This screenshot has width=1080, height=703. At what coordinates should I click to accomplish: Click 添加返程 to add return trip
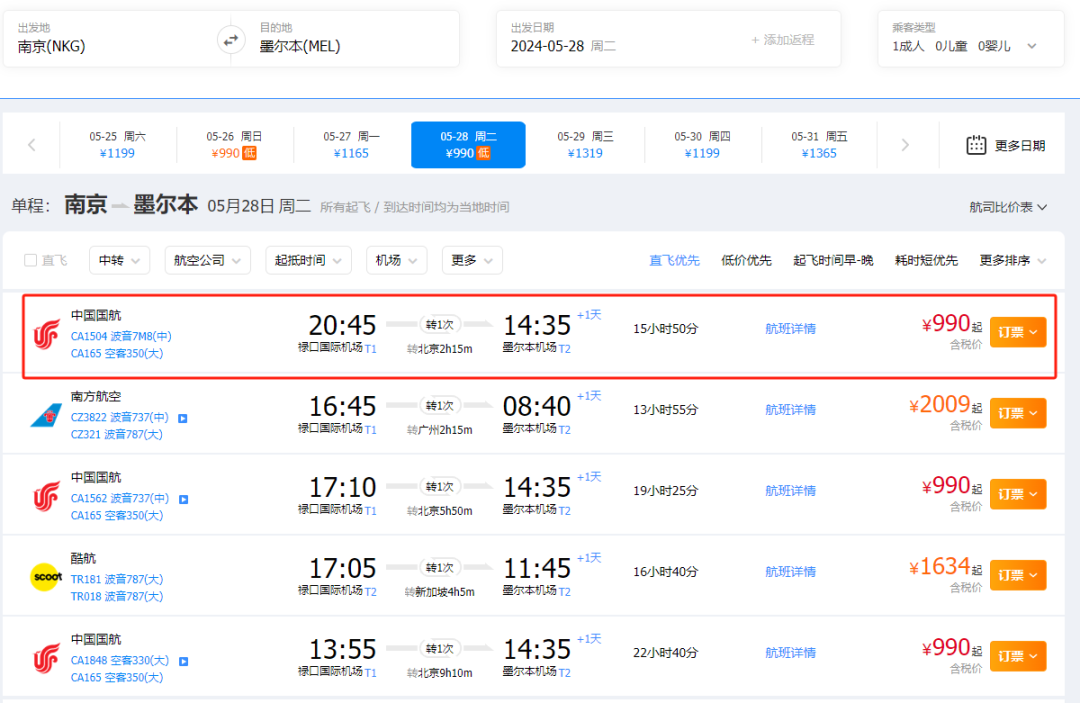click(783, 40)
